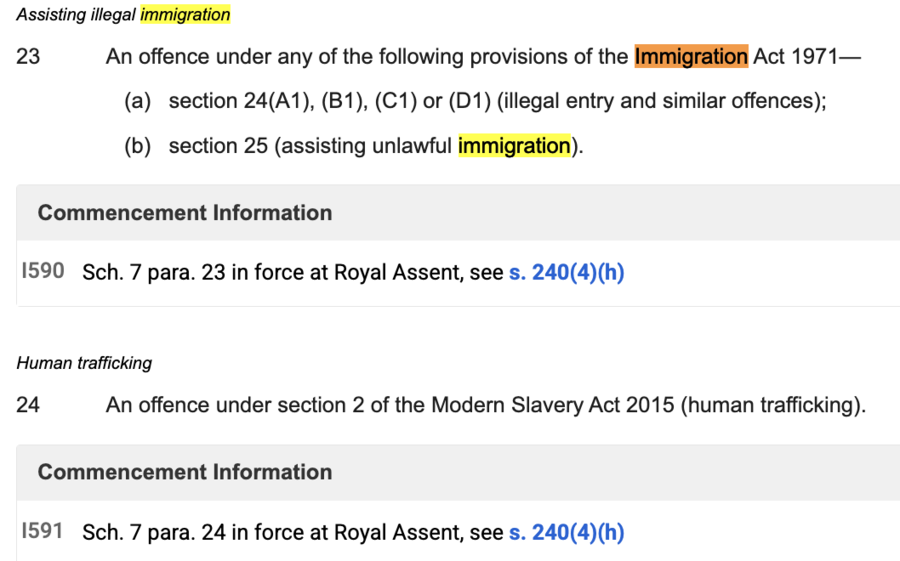900x561 pixels.
Task: Click the first Commencement Information header
Action: (185, 213)
